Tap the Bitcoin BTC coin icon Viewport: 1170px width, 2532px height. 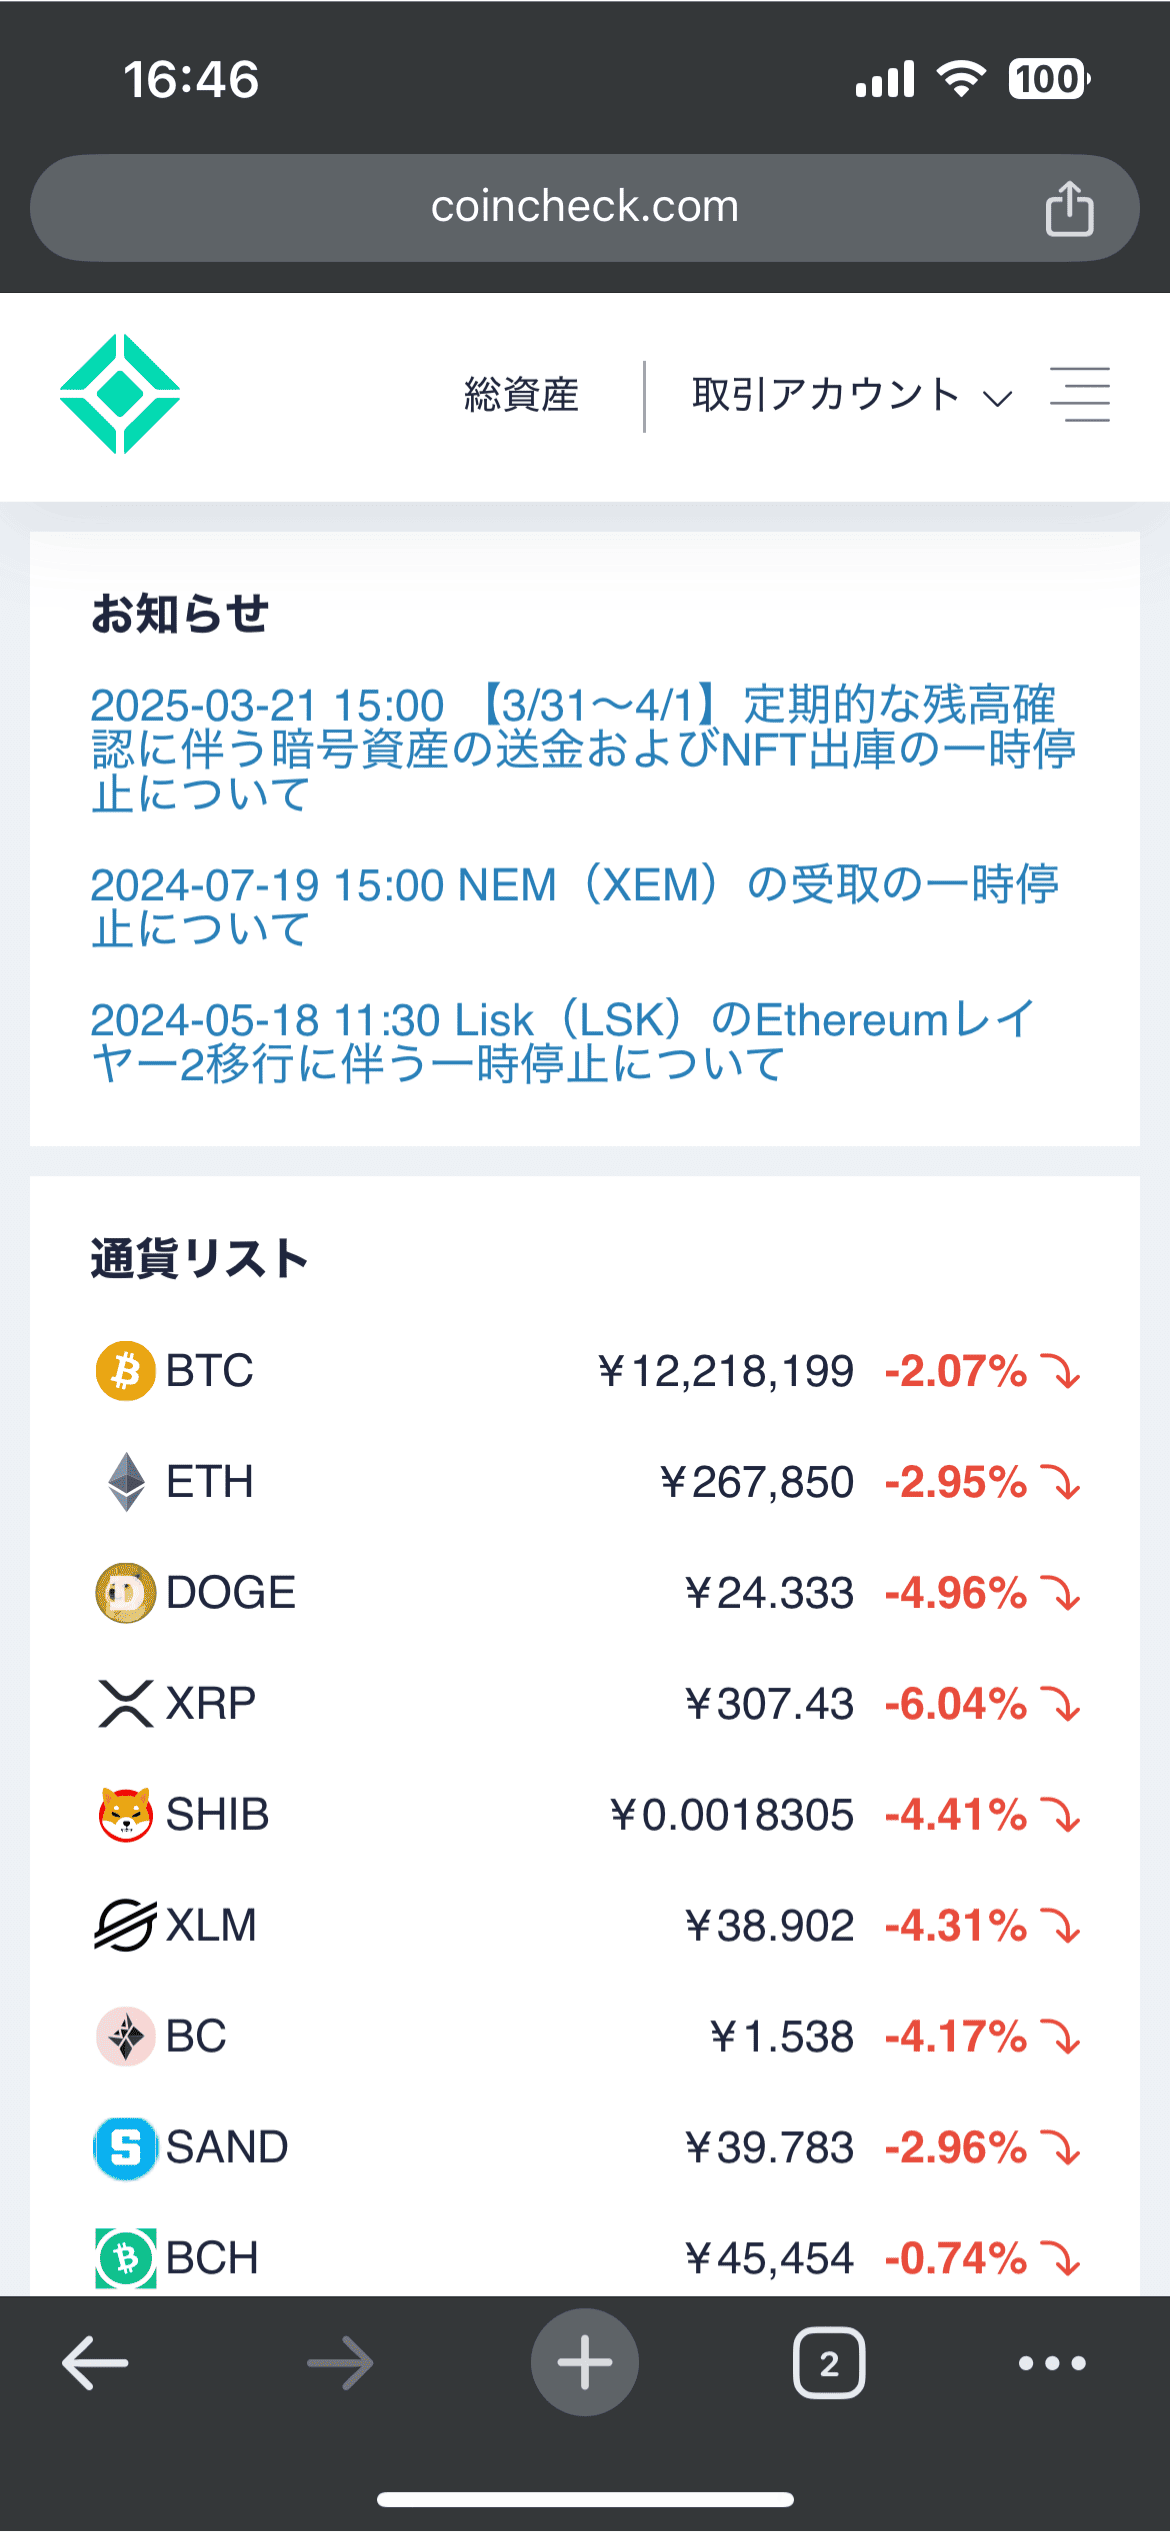tap(125, 1371)
